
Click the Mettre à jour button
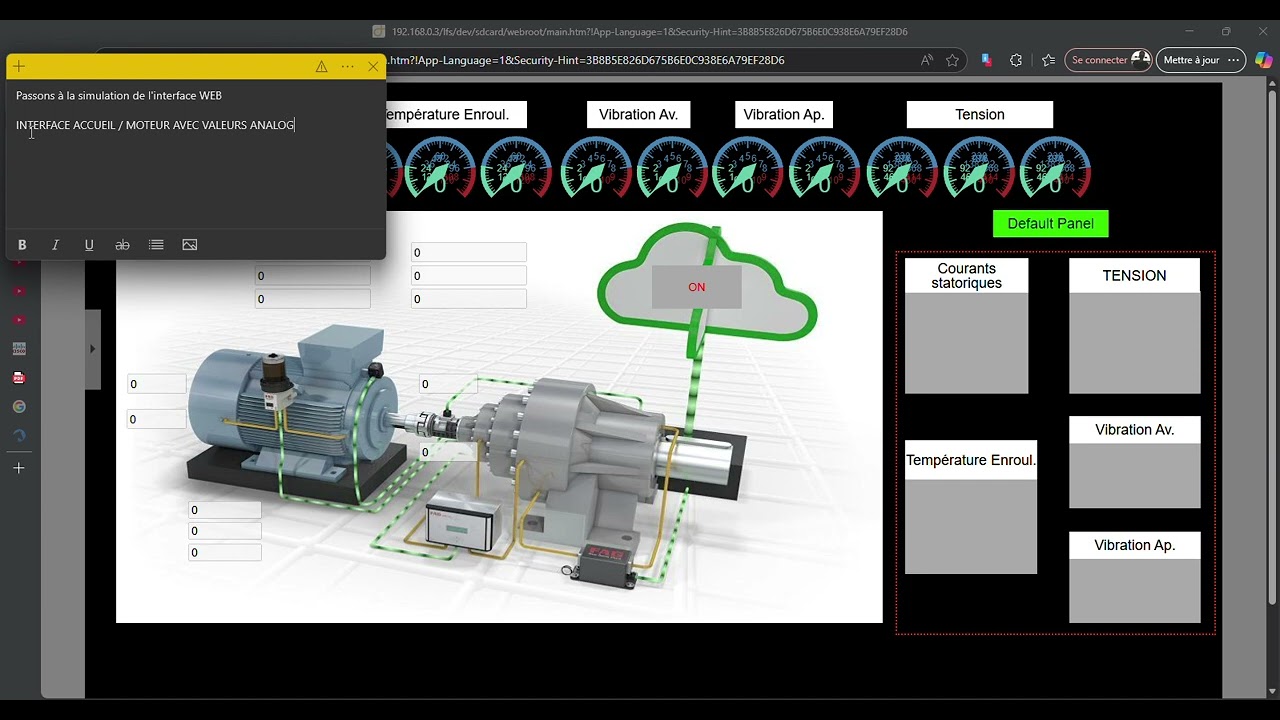pos(1201,60)
